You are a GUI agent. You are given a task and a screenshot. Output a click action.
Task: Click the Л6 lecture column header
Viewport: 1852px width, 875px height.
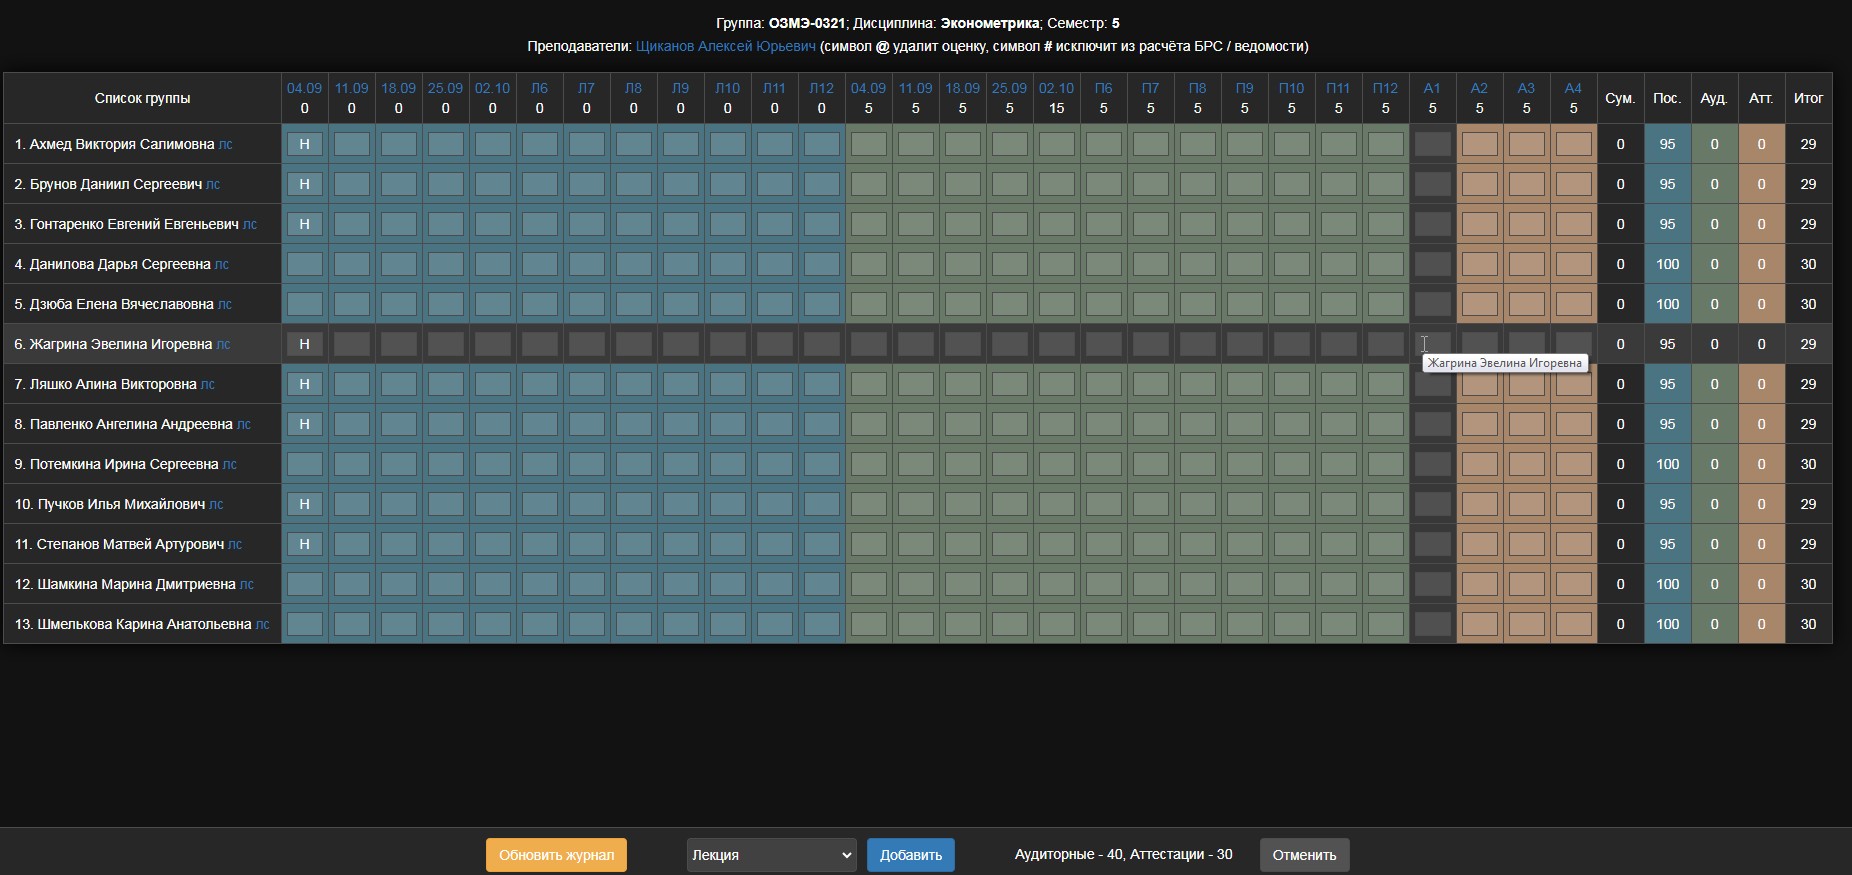tap(539, 88)
